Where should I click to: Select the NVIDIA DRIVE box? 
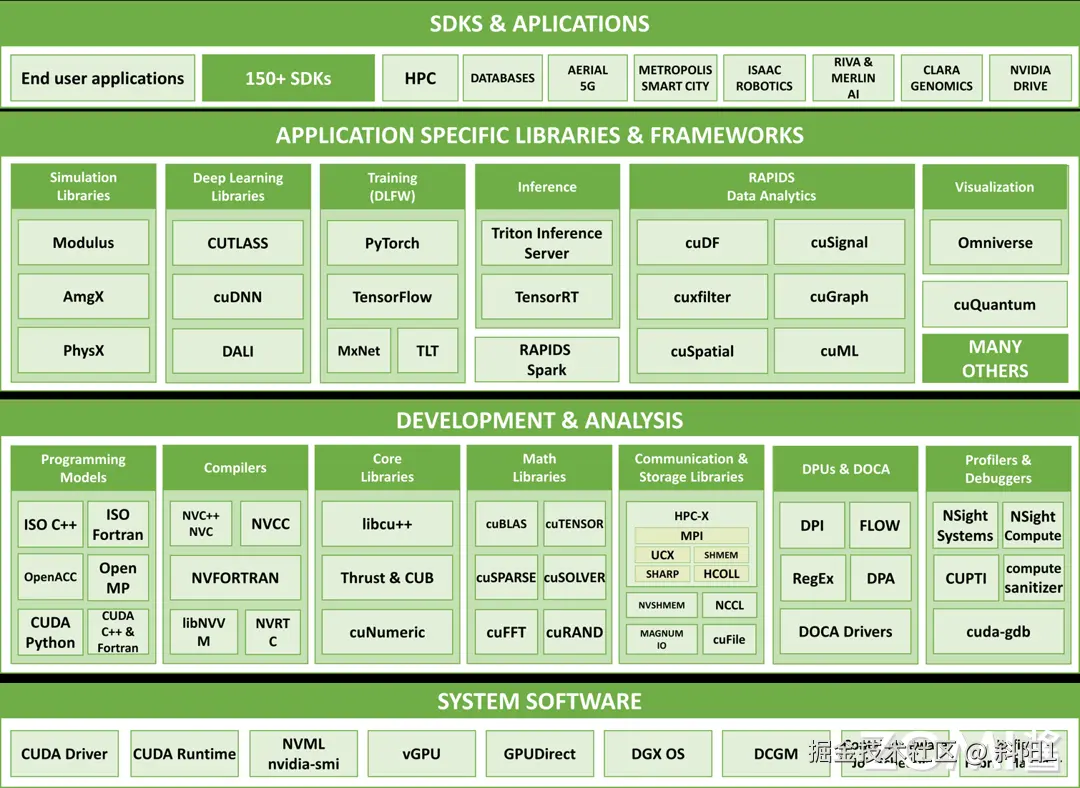[x=1030, y=78]
